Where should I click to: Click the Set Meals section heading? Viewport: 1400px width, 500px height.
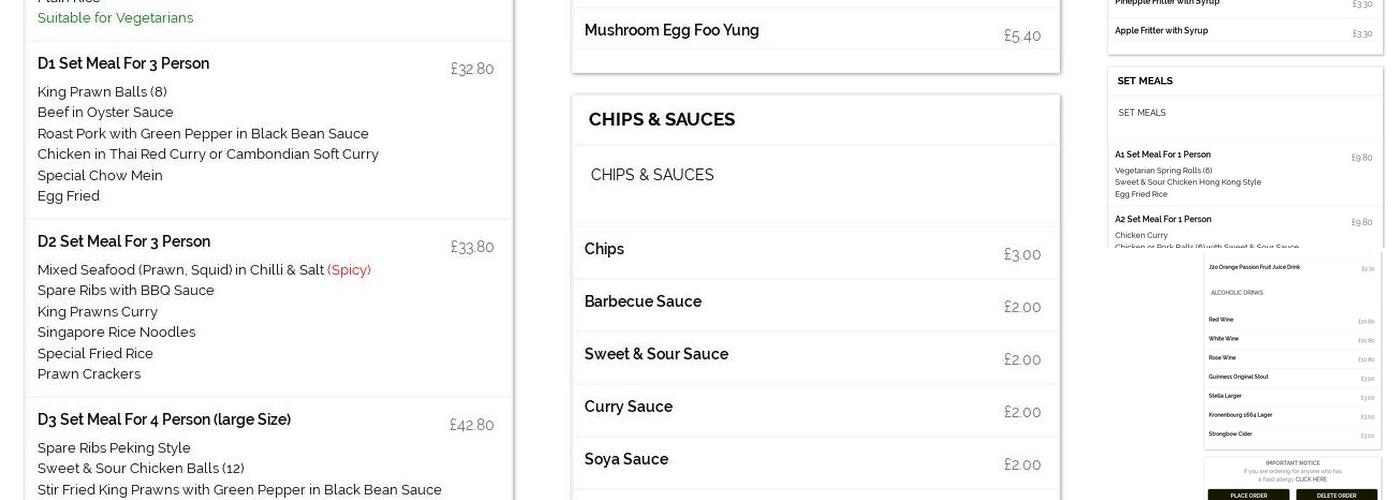pos(1145,81)
